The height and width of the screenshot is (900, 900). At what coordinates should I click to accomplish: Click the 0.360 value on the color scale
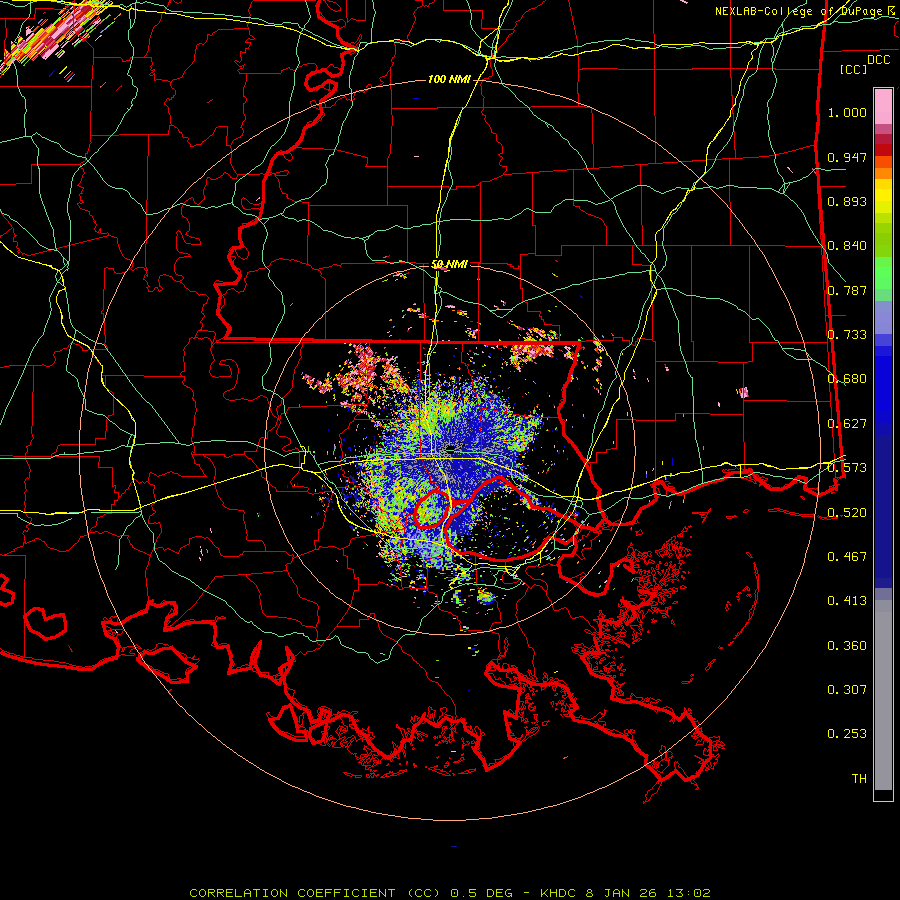[x=847, y=646]
